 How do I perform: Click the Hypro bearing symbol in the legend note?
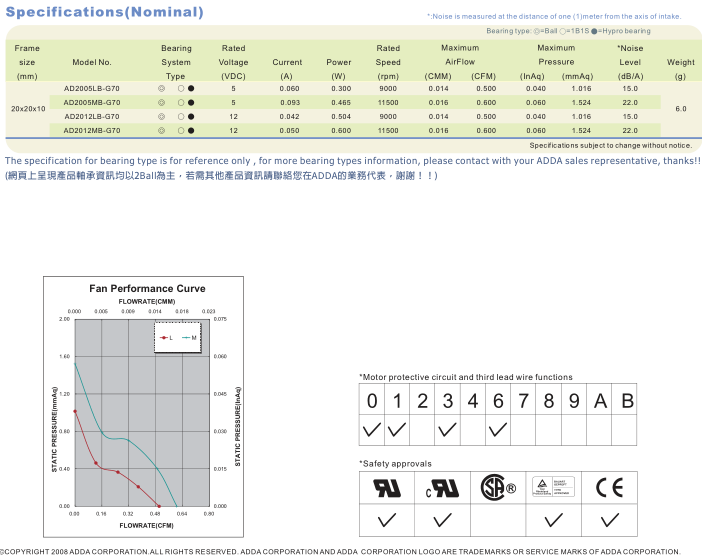pos(594,31)
